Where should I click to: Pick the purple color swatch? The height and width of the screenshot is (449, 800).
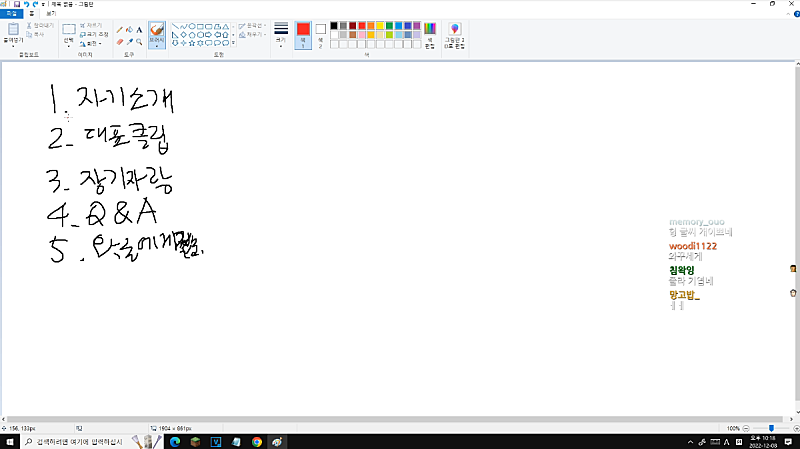[x=417, y=26]
